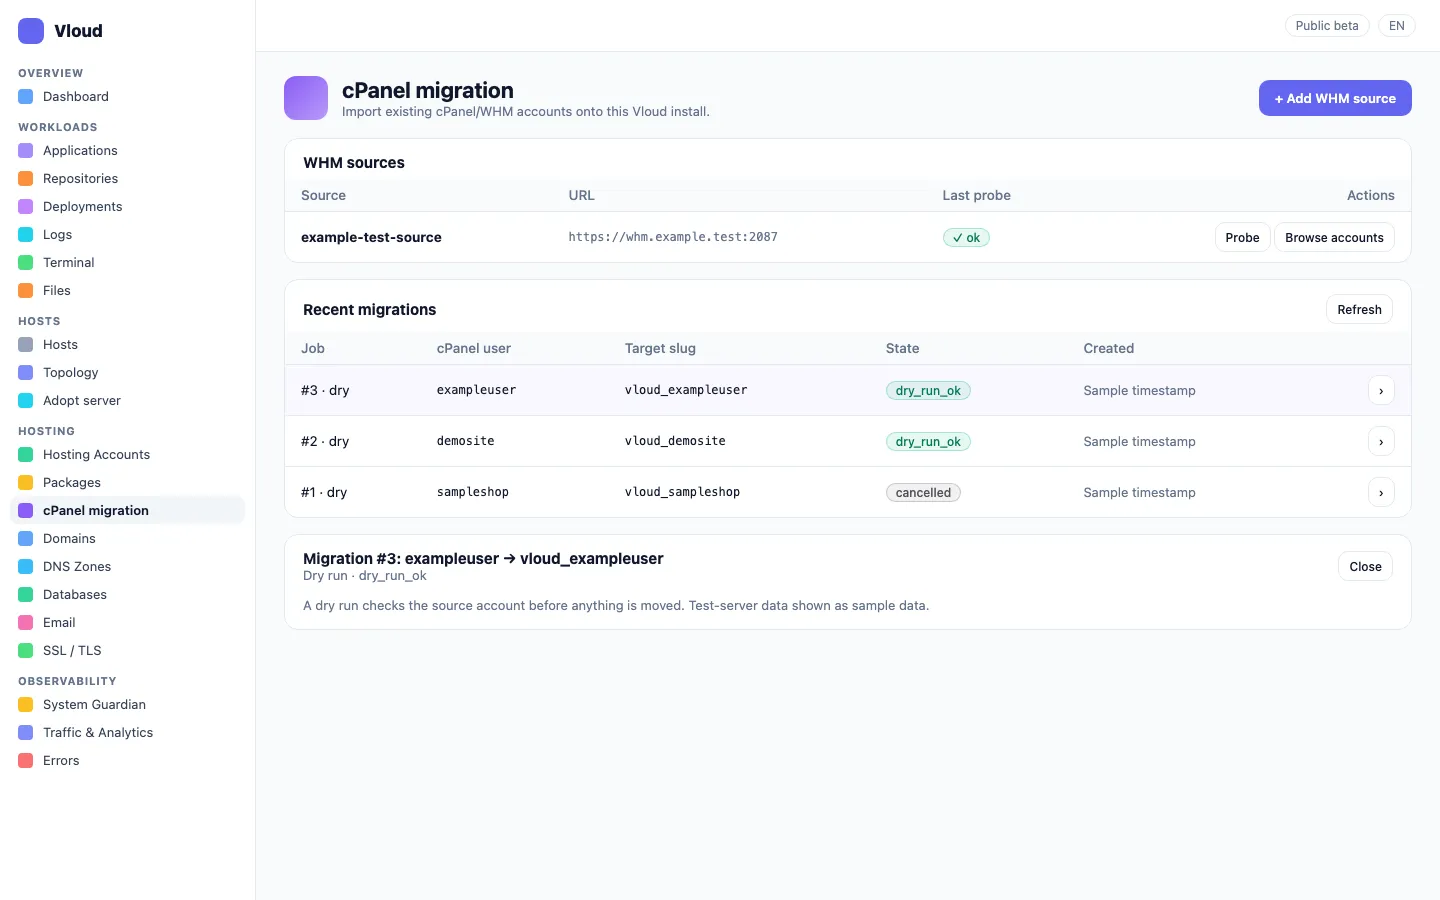Open Dashboard via its sidebar icon
The width and height of the screenshot is (1440, 900).
pos(26,97)
